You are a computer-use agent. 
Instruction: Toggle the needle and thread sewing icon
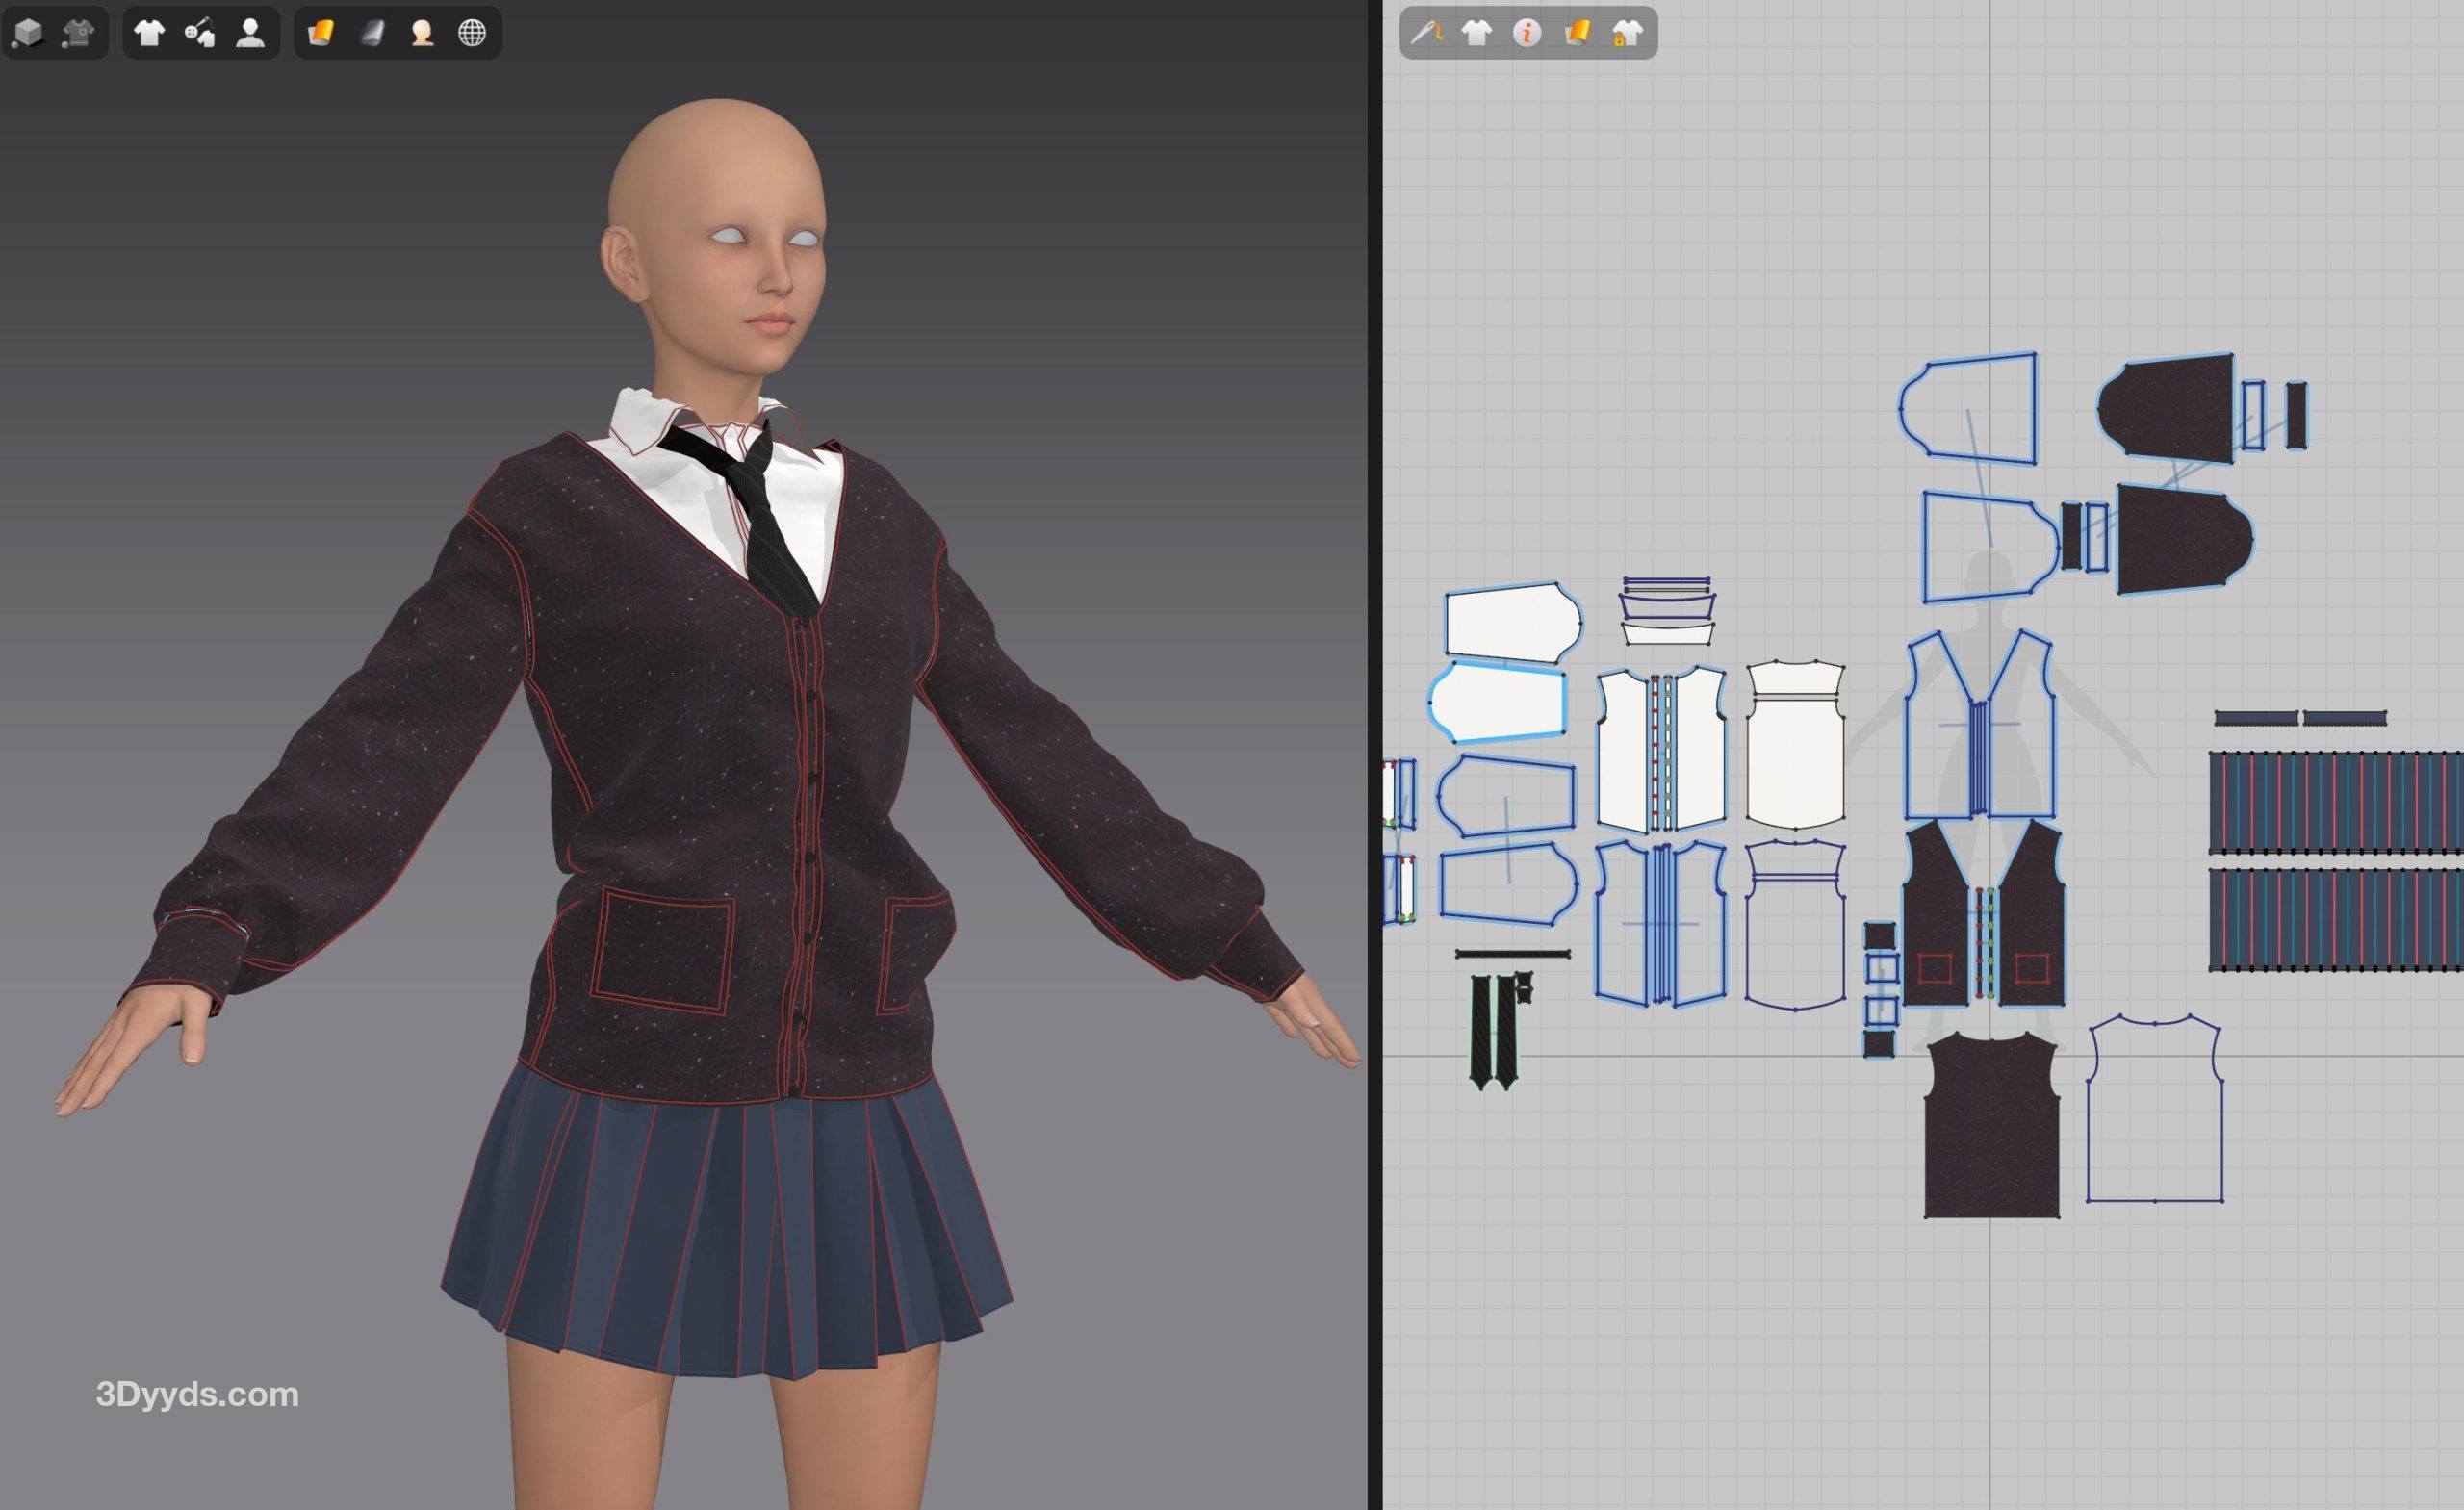[x=1426, y=33]
